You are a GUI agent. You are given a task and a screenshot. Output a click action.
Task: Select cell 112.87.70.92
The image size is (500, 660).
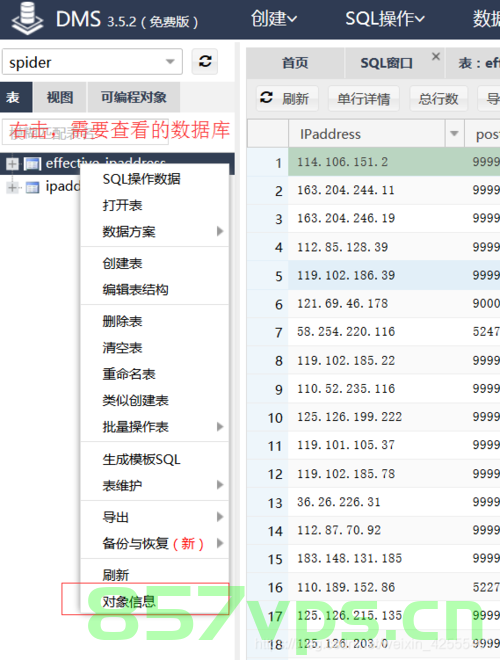click(376, 530)
